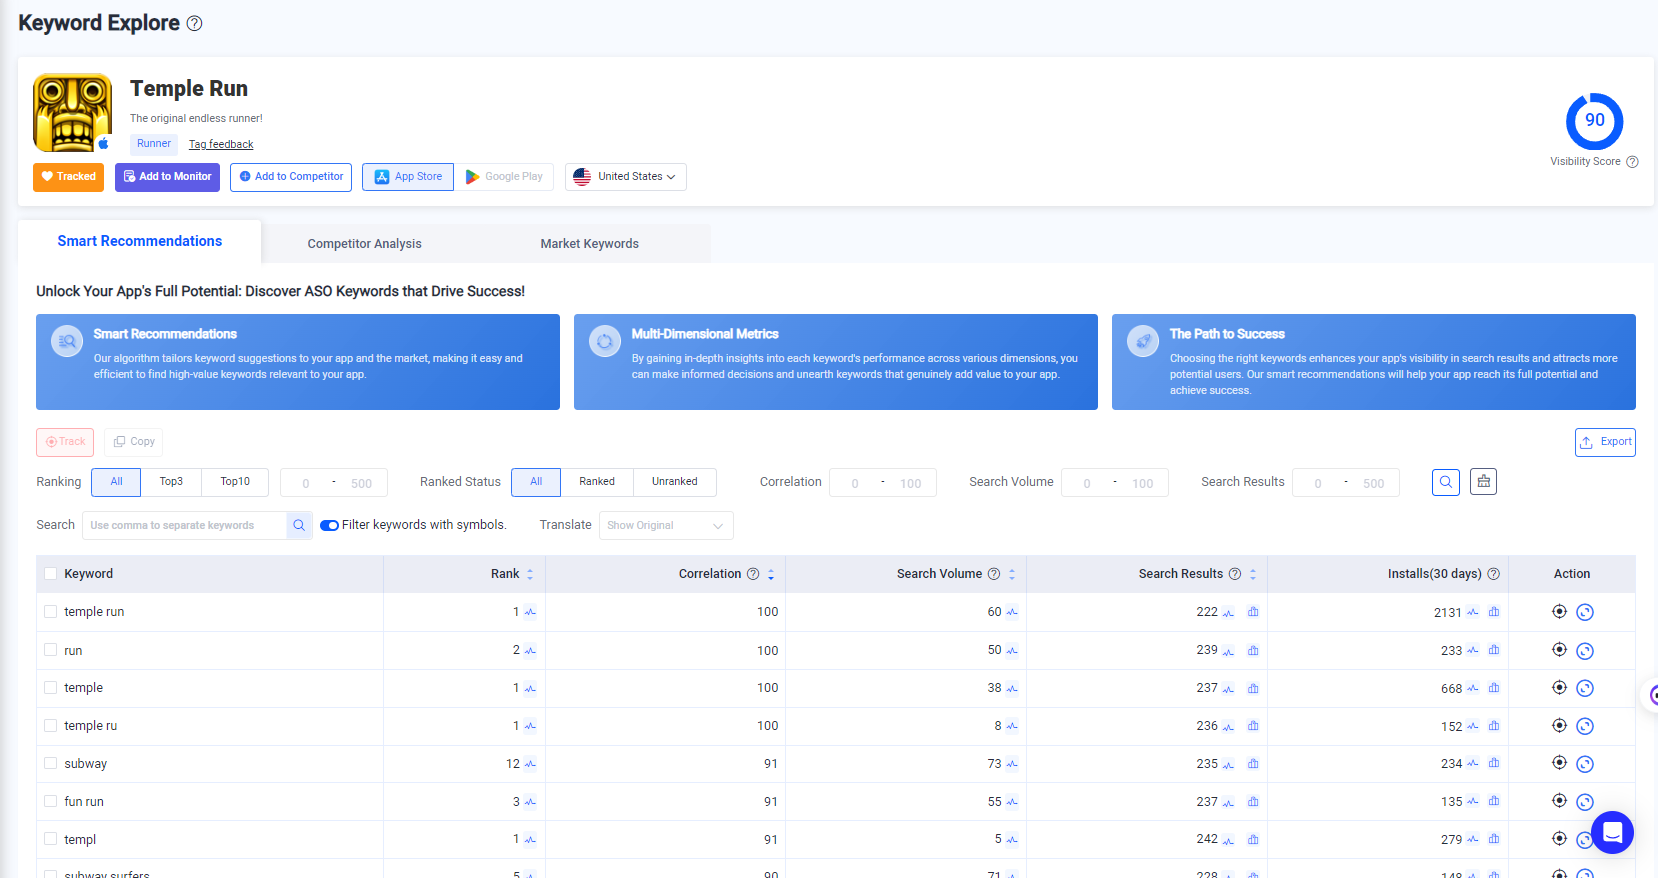Click the Tracked button
1658x878 pixels.
69,177
